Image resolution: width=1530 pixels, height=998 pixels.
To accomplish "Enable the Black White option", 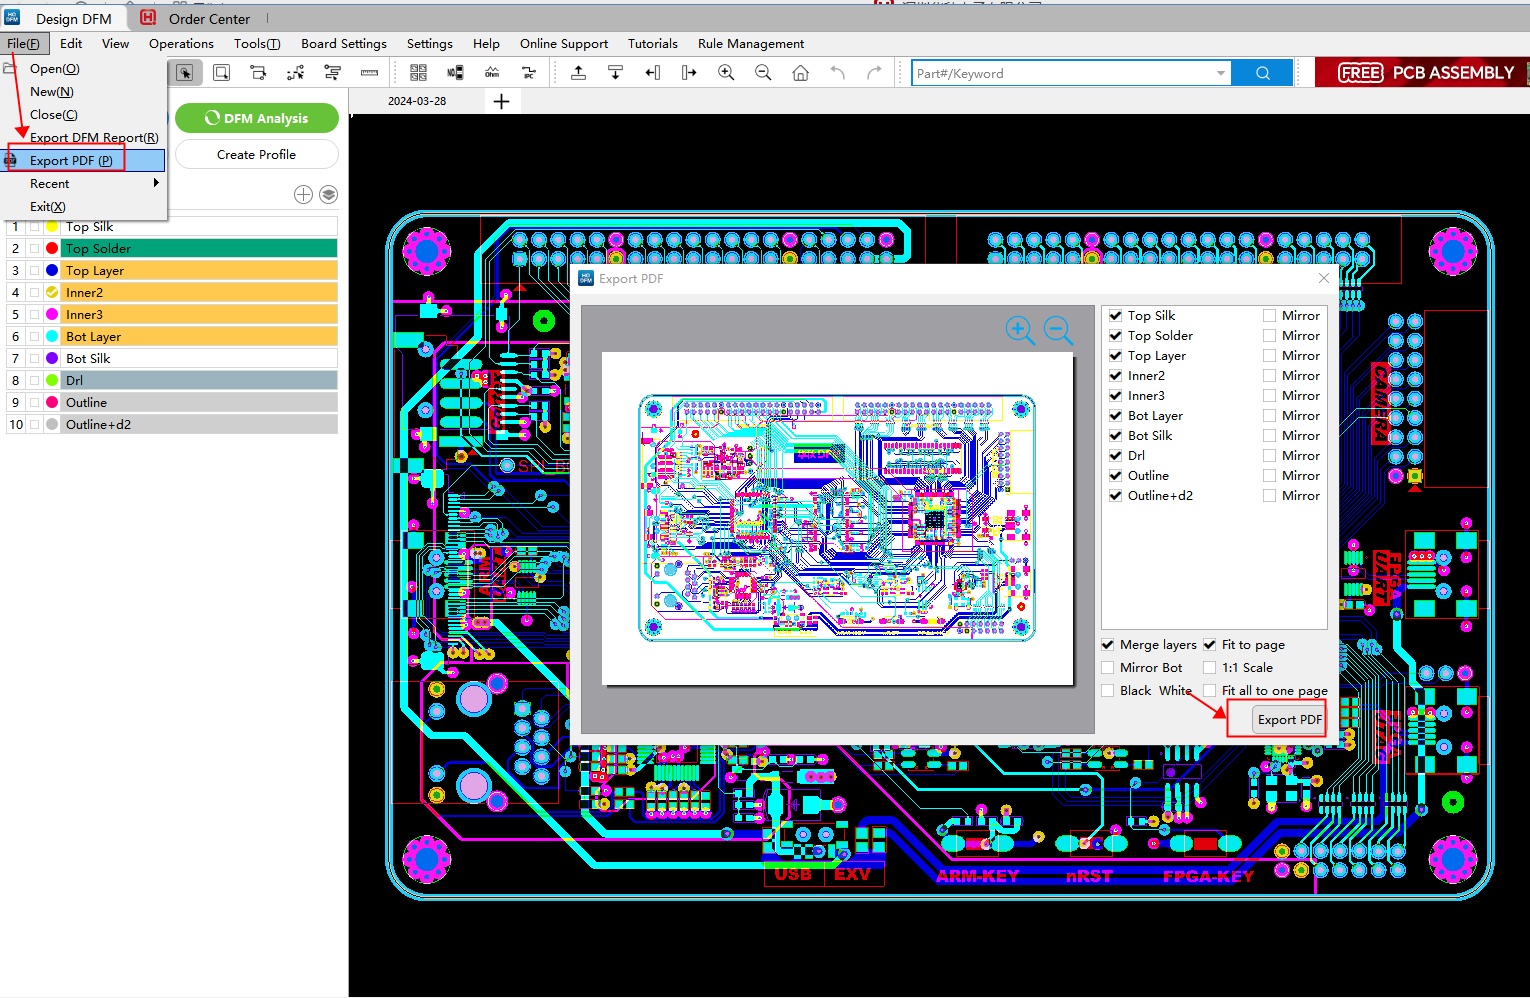I will pyautogui.click(x=1108, y=691).
